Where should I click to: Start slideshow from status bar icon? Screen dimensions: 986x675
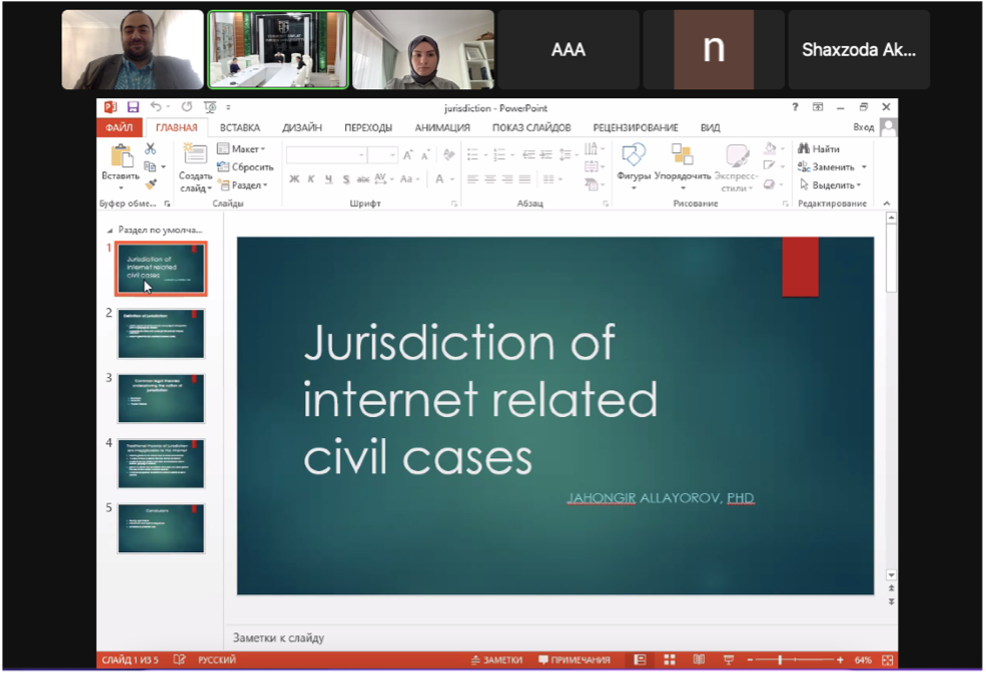[x=729, y=660]
